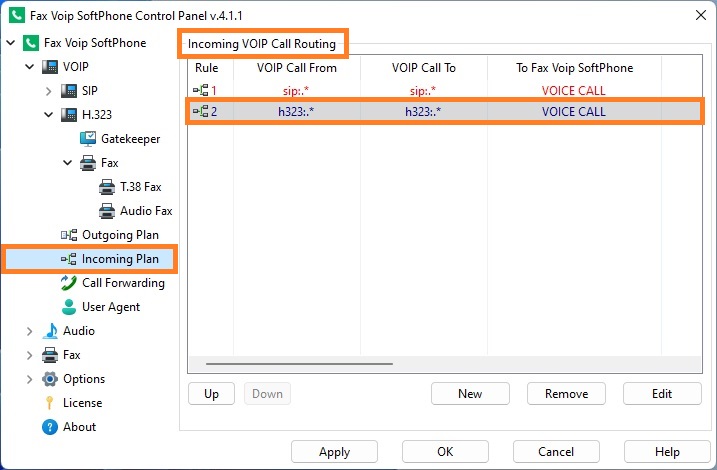The width and height of the screenshot is (717, 470).
Task: Open Call Forwarding phone icon
Action: (x=69, y=283)
